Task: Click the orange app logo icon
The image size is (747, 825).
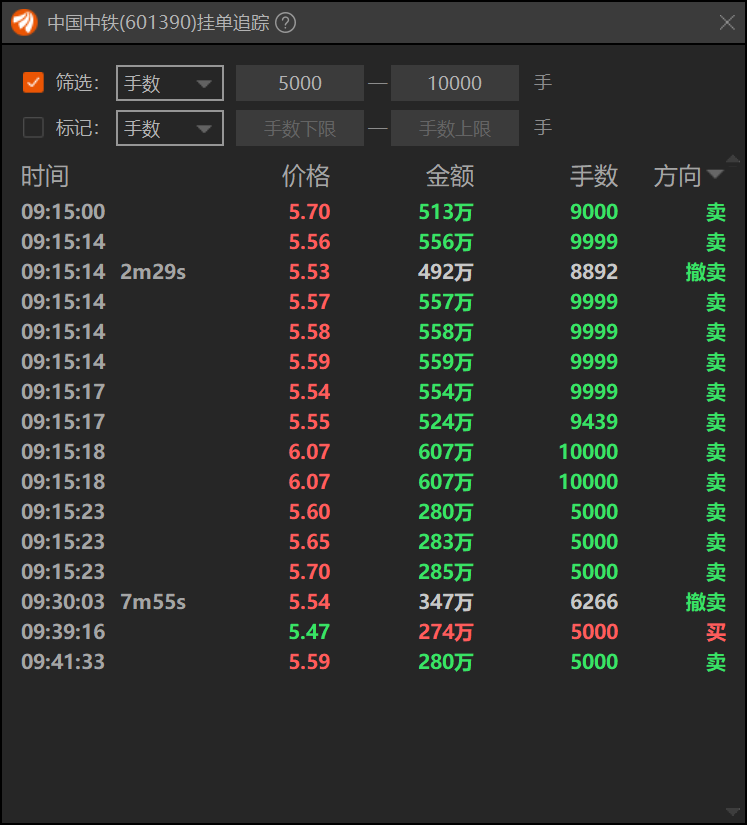Action: point(24,22)
